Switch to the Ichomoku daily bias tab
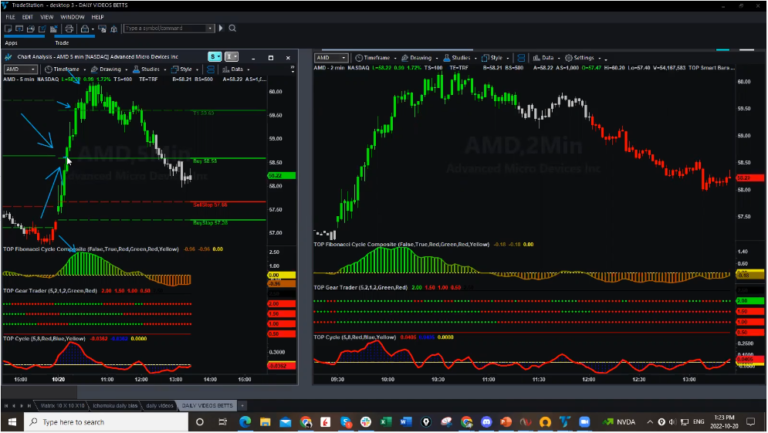Image resolution: width=768 pixels, height=433 pixels. pos(115,406)
